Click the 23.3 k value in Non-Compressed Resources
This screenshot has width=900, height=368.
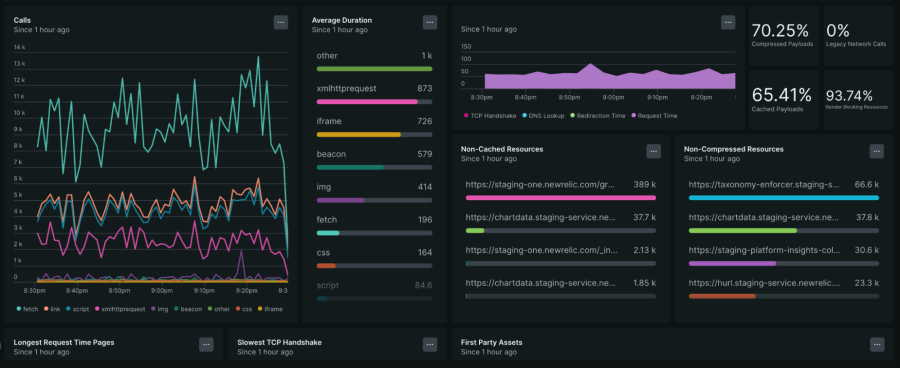tap(867, 283)
